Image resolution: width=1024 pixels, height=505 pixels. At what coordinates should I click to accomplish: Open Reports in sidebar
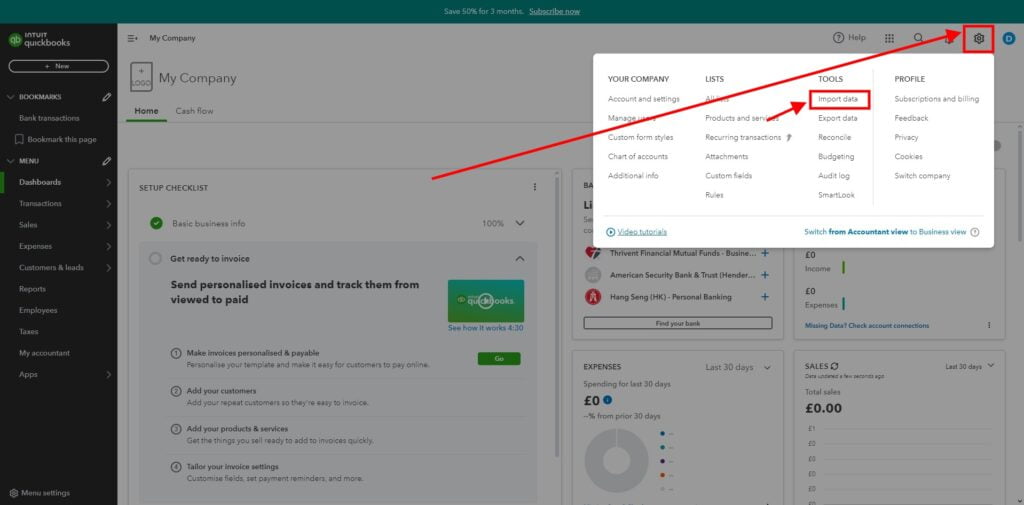pos(33,289)
